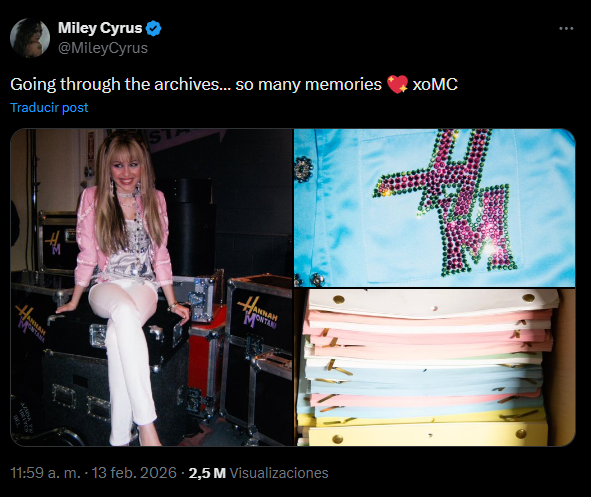Click the sparkling heart emoji
591x497 pixels.
click(x=397, y=84)
